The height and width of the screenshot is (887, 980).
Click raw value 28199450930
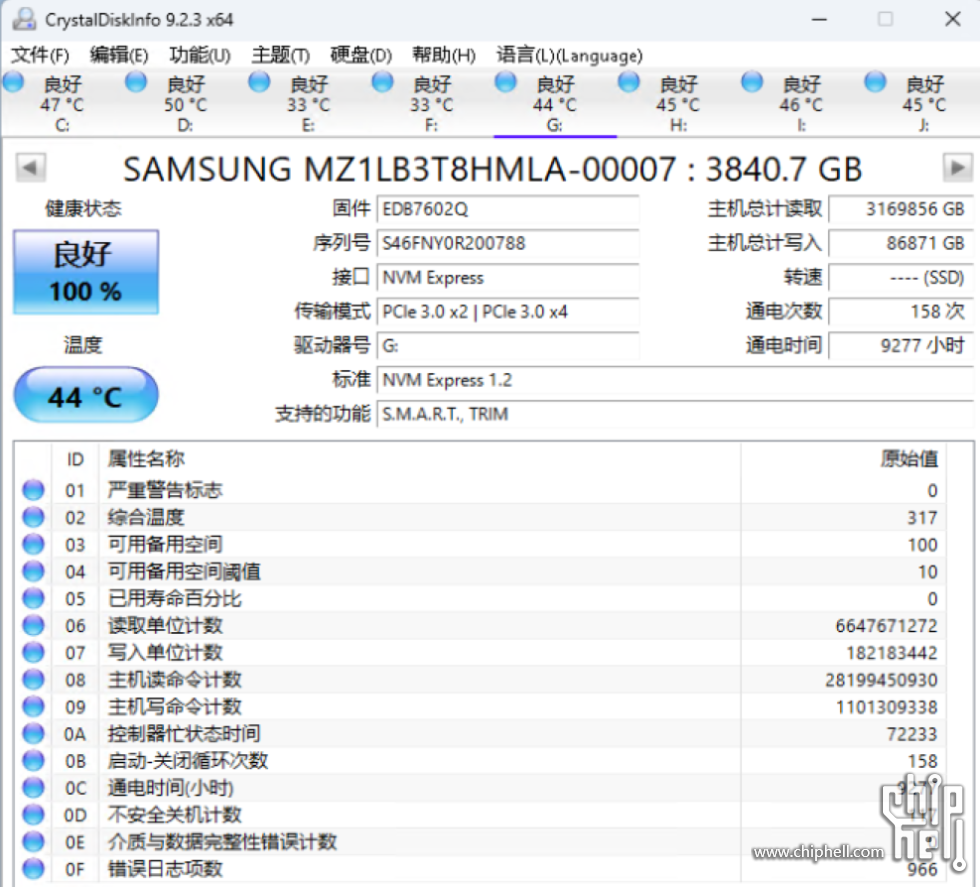(x=881, y=679)
